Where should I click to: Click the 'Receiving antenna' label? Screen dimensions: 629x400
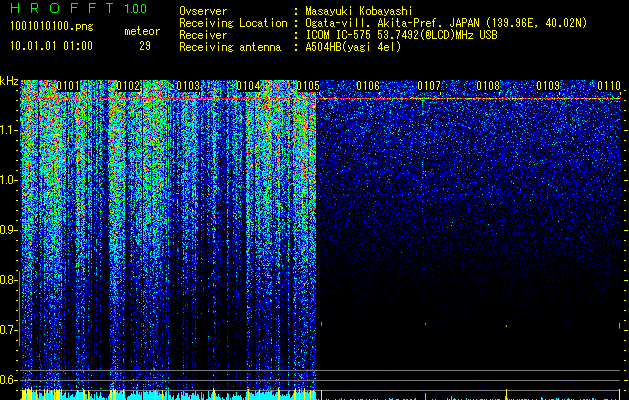pyautogui.click(x=230, y=47)
